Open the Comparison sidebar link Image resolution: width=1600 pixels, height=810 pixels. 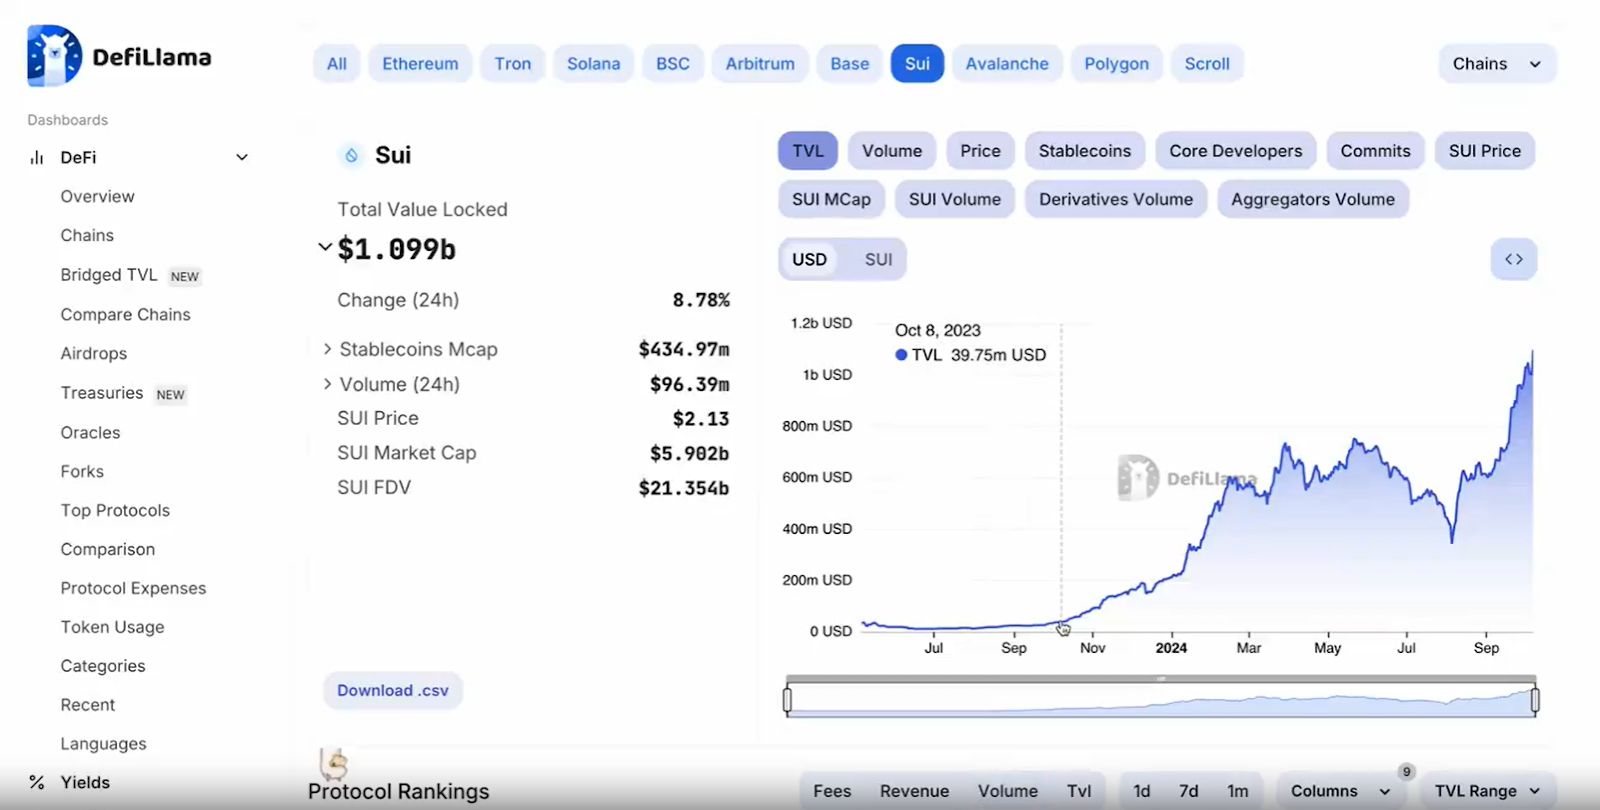click(108, 550)
